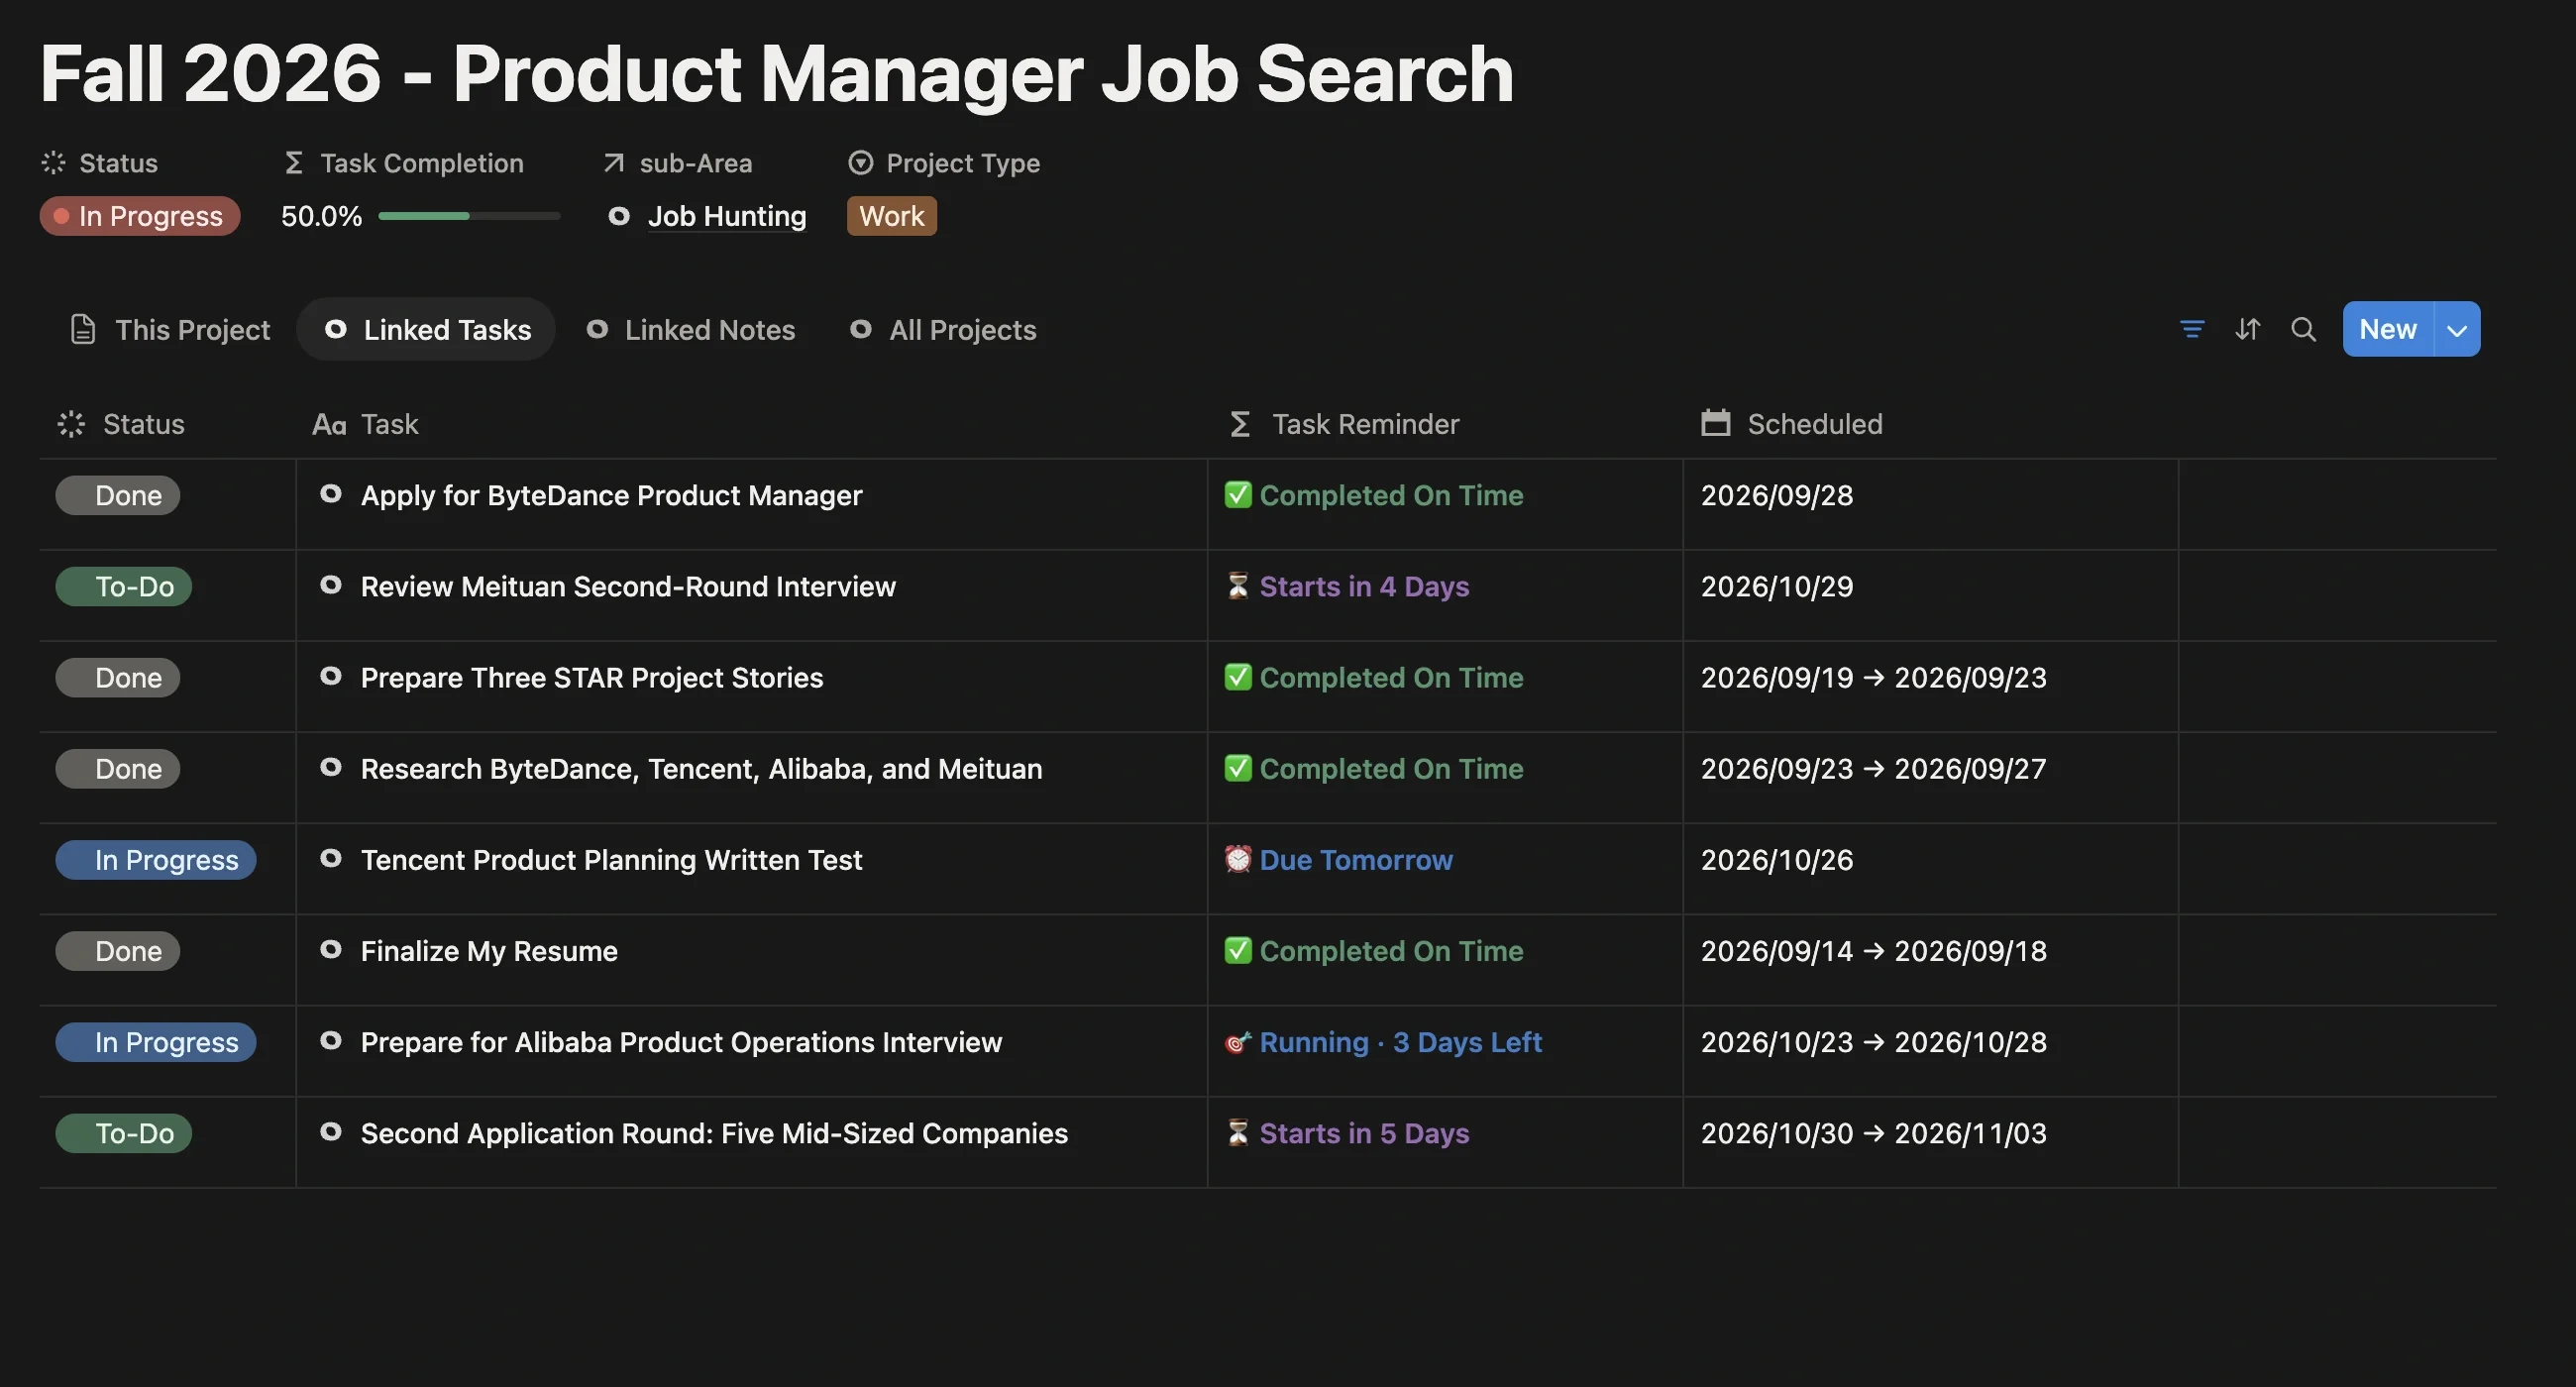Expand the New button dropdown arrow
This screenshot has width=2576, height=1387.
tap(2457, 329)
